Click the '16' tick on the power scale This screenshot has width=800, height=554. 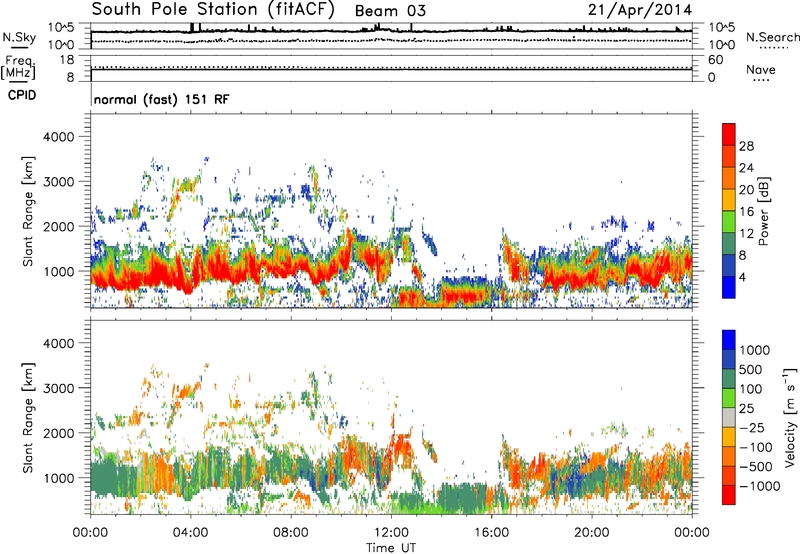[x=746, y=212]
